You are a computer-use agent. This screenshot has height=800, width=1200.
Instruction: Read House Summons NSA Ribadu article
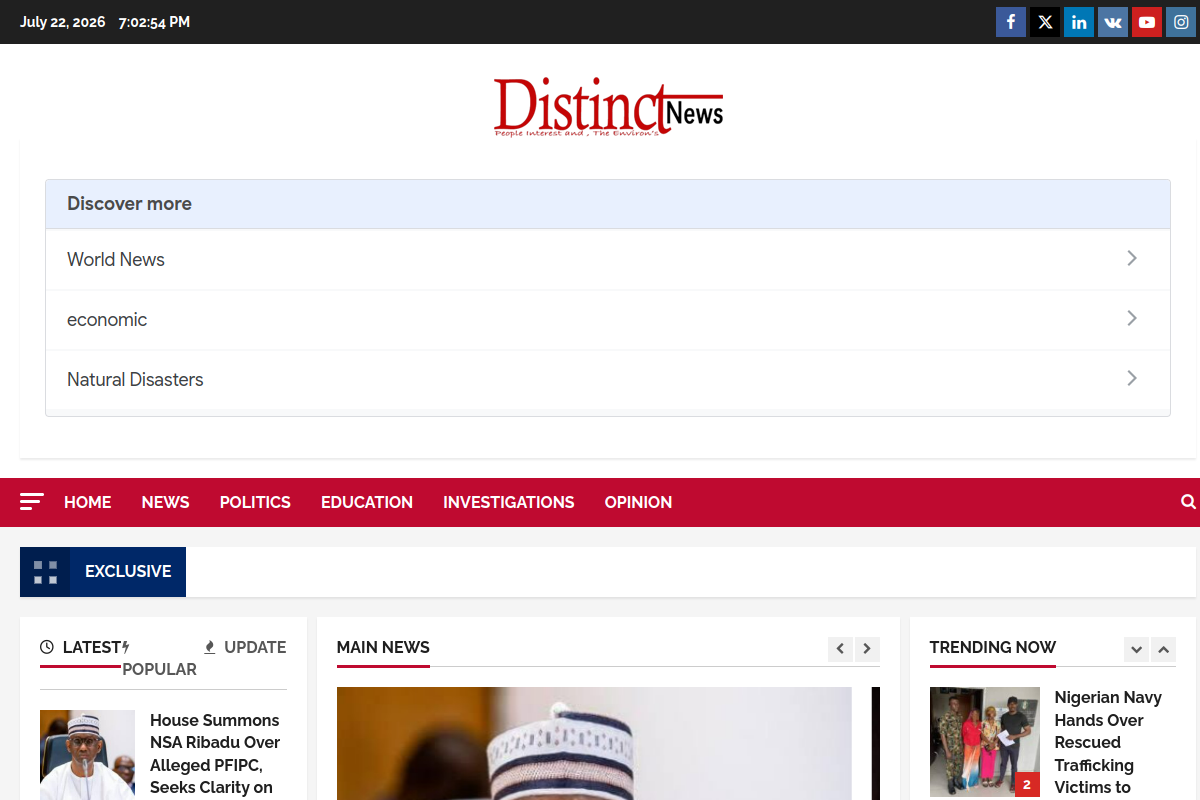pos(215,754)
